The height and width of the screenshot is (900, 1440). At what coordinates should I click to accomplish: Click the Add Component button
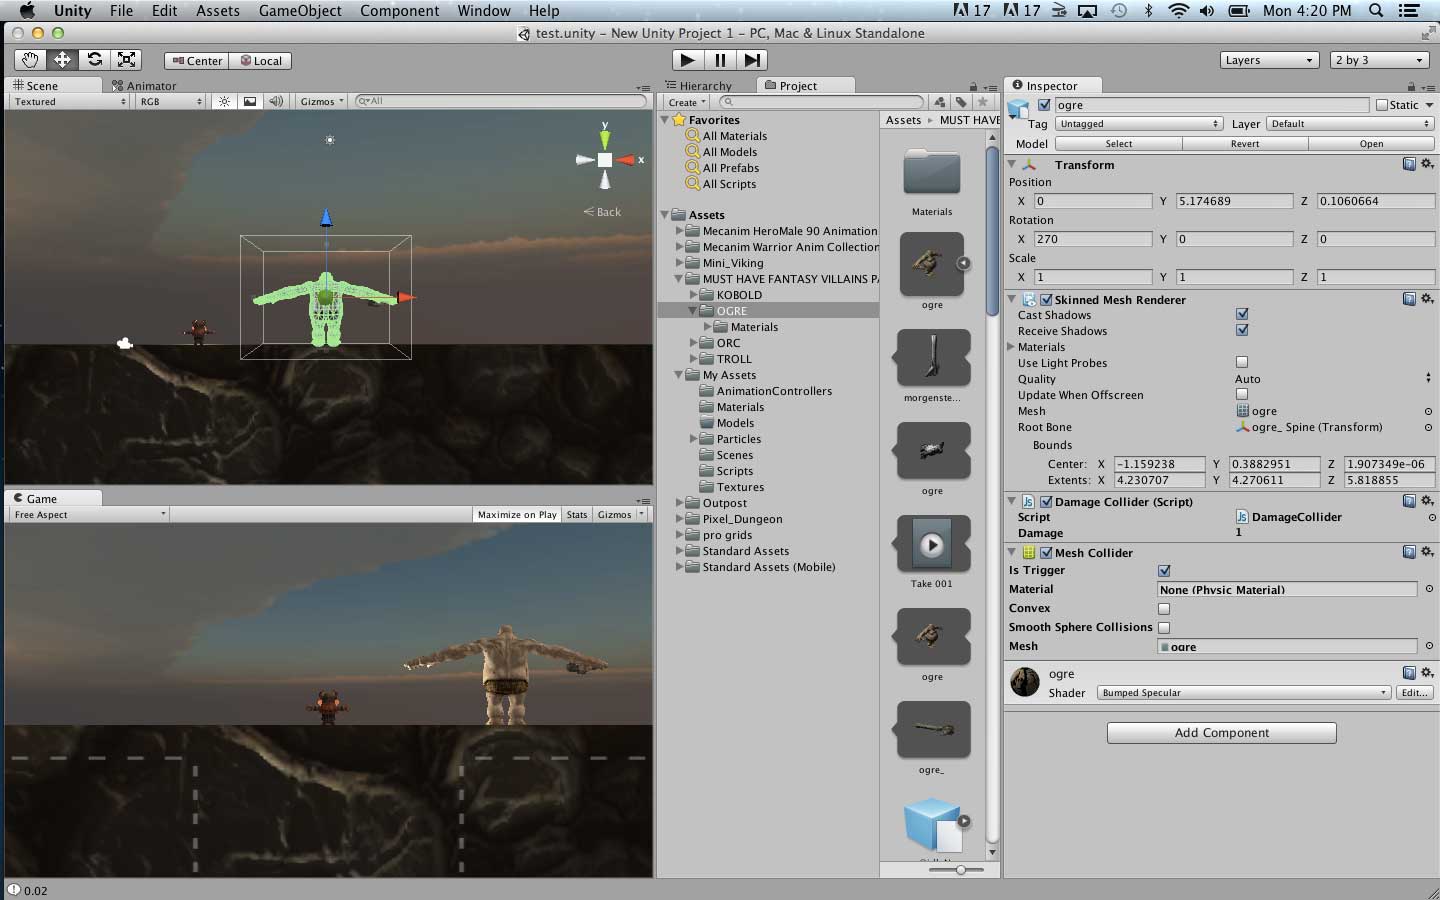click(x=1221, y=733)
